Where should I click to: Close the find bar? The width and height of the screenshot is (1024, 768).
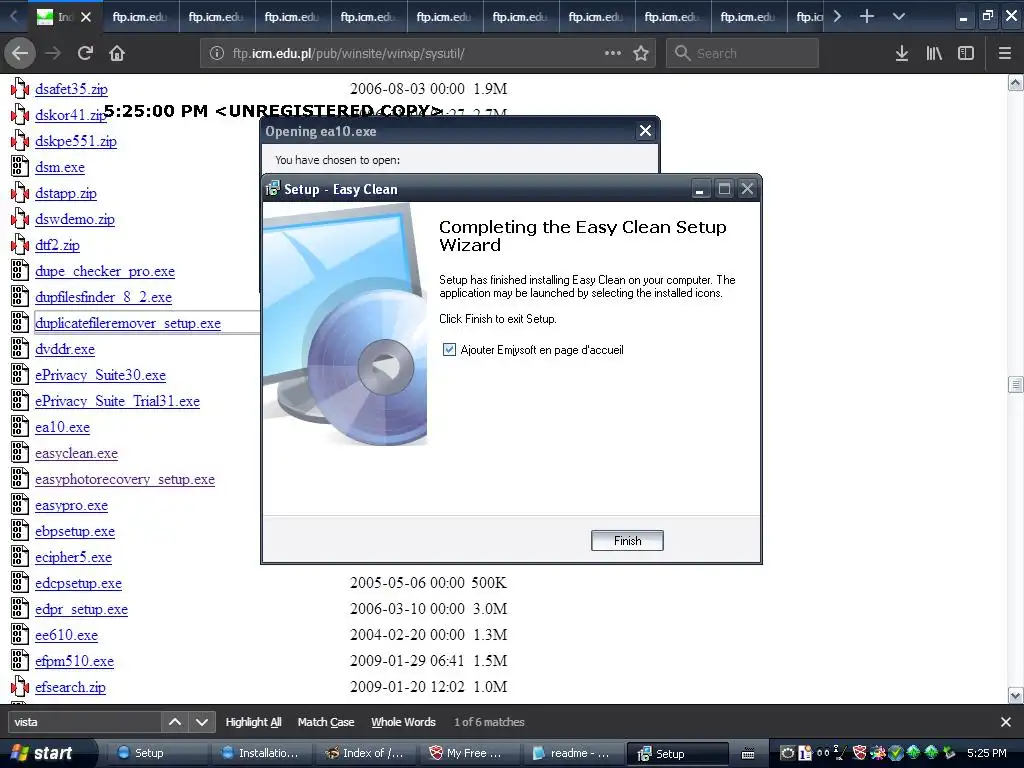pos(1006,722)
